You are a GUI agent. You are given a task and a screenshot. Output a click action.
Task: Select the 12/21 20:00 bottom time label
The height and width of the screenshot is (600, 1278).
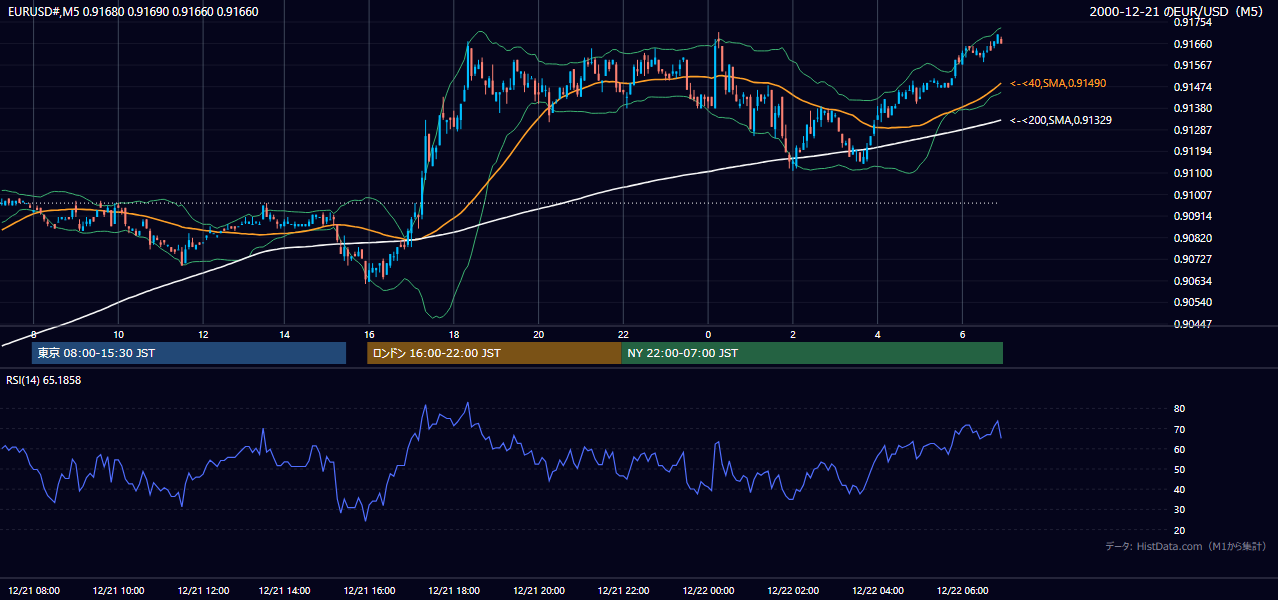tap(539, 590)
